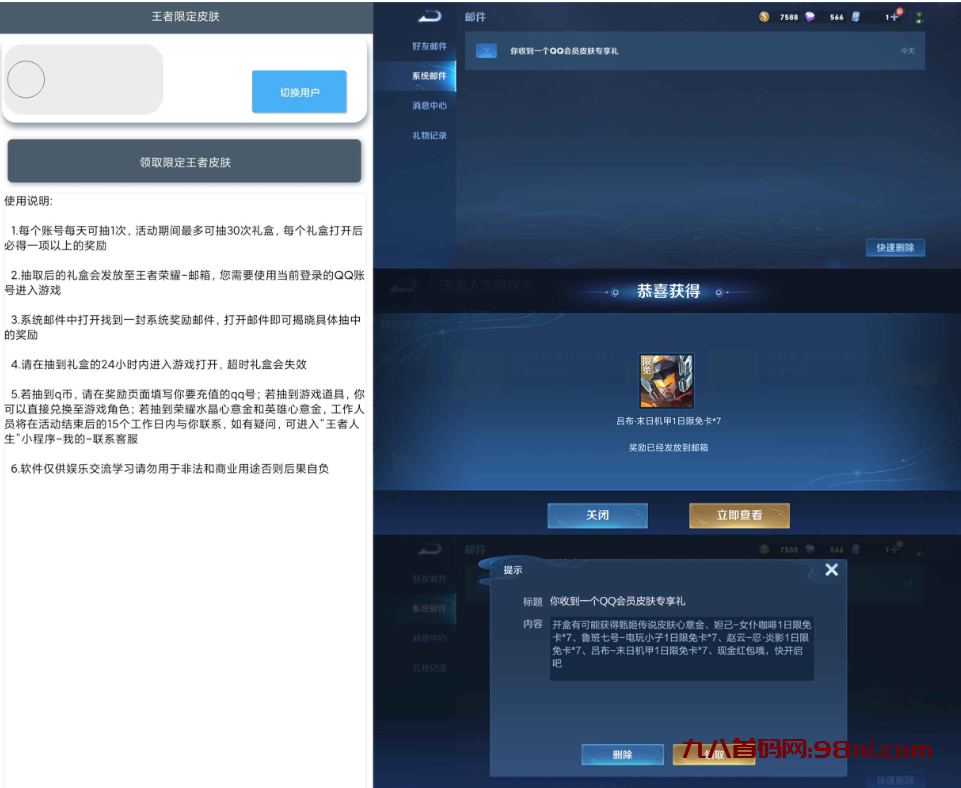Click the back arrow beside the 邮件 title

pos(430,16)
